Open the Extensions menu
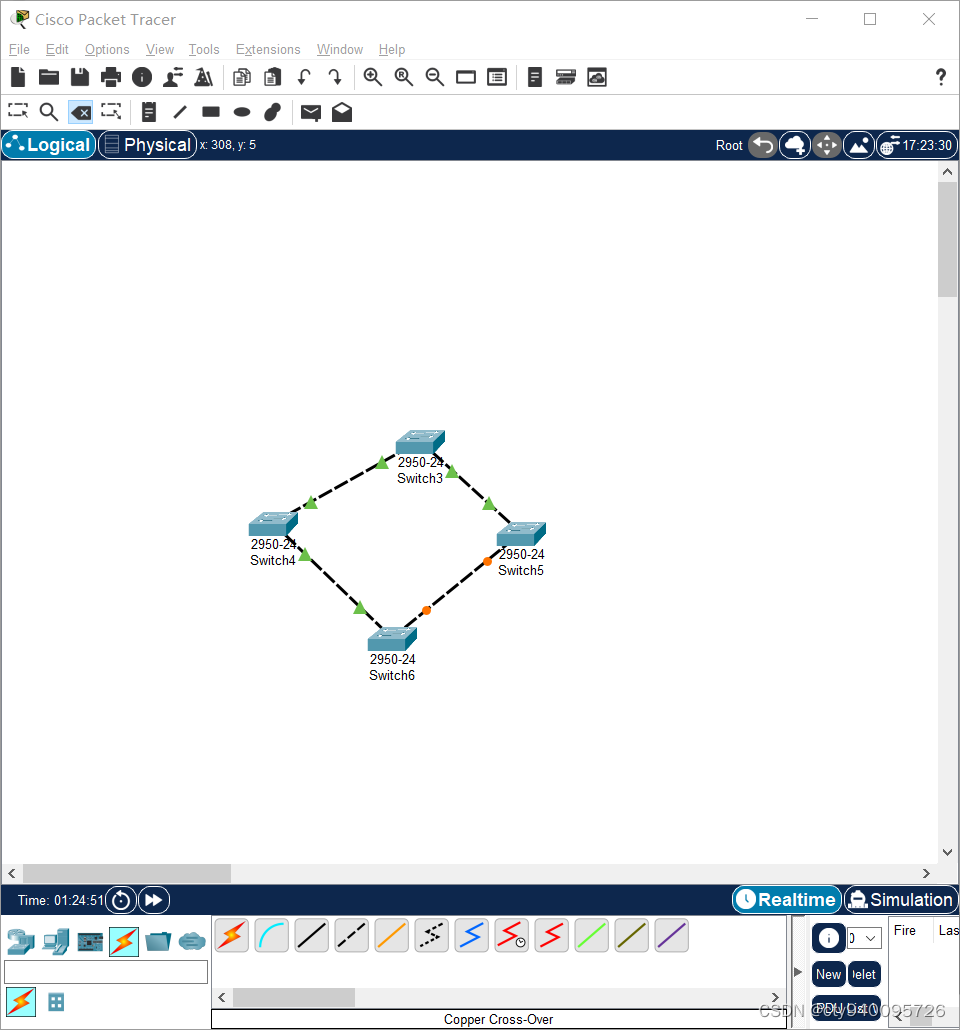Viewport: 960px width, 1030px height. point(268,49)
